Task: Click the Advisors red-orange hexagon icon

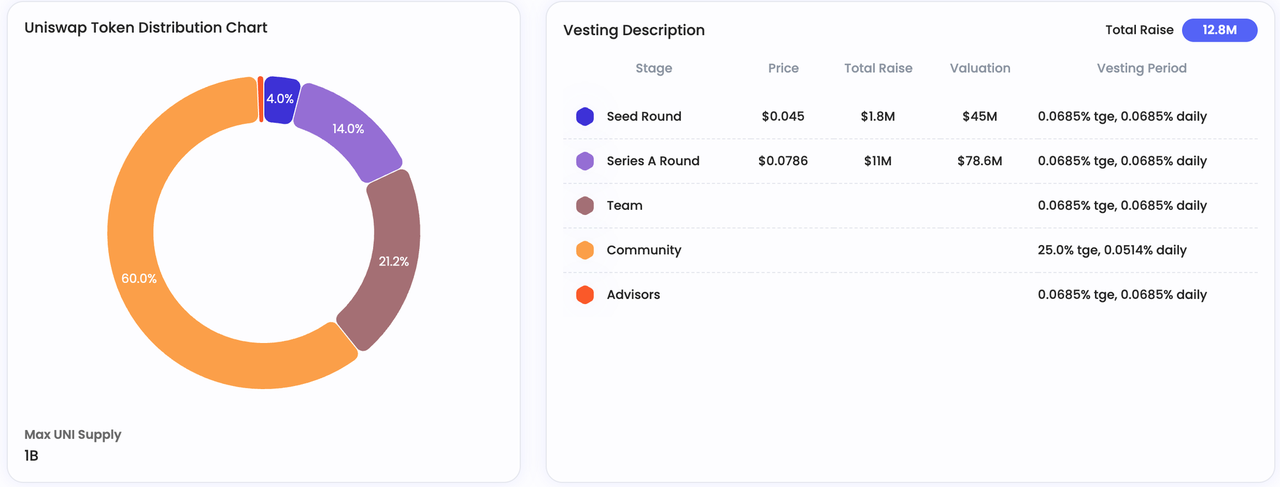Action: [x=585, y=295]
